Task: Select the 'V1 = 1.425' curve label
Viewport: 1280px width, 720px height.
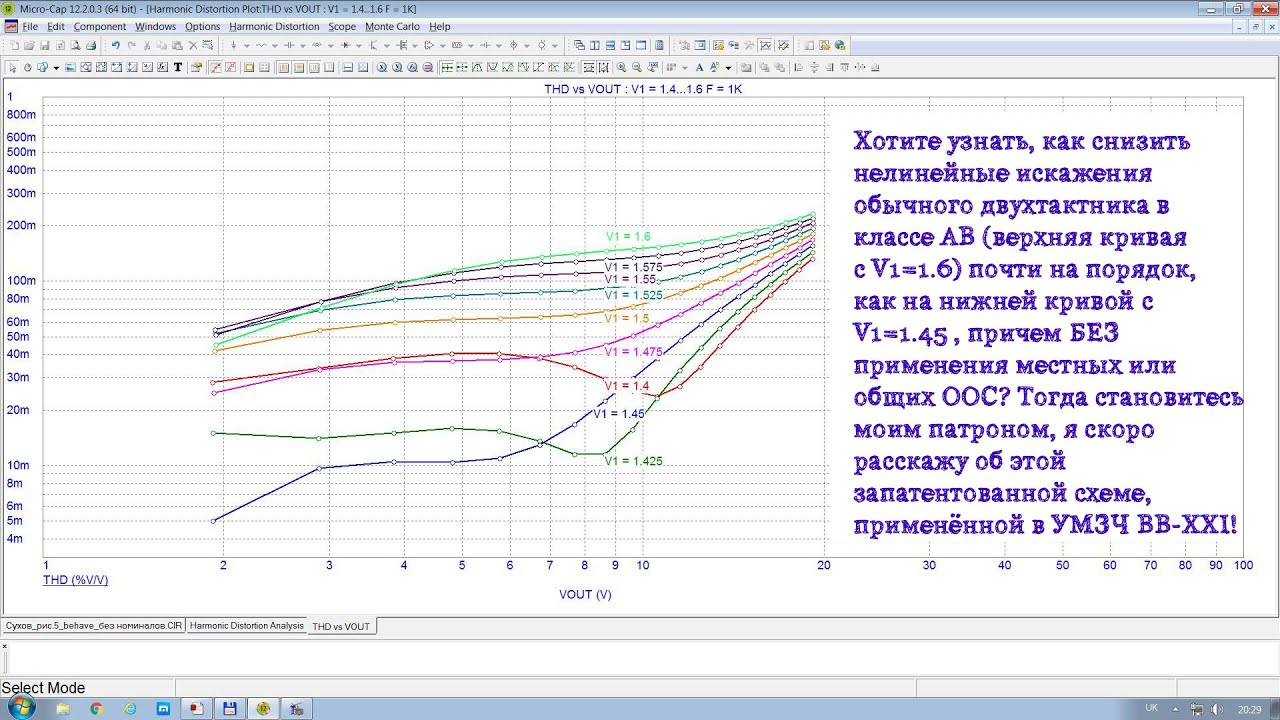Action: tap(634, 461)
